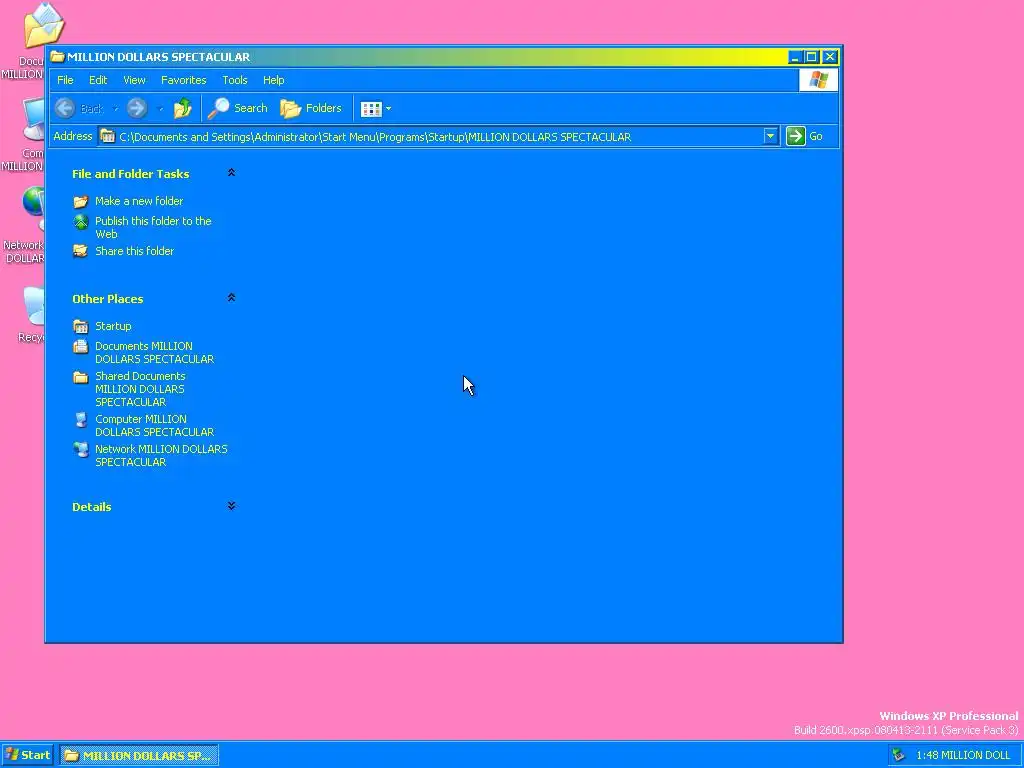Image resolution: width=1024 pixels, height=768 pixels.
Task: Open the Views icon dropdown
Action: 376,109
